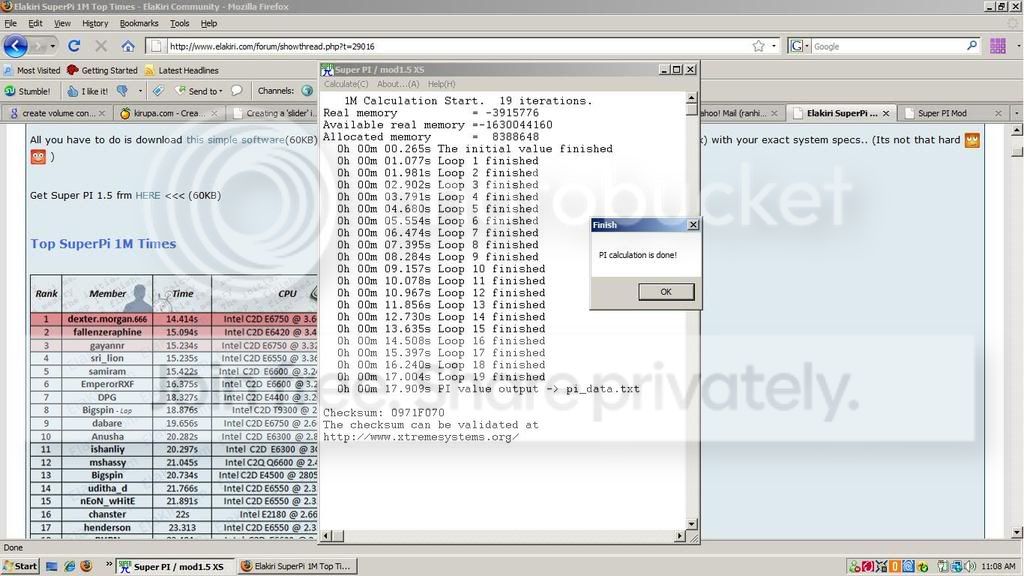The width and height of the screenshot is (1024, 576).
Task: Click the Windows Start button
Action: (21, 566)
